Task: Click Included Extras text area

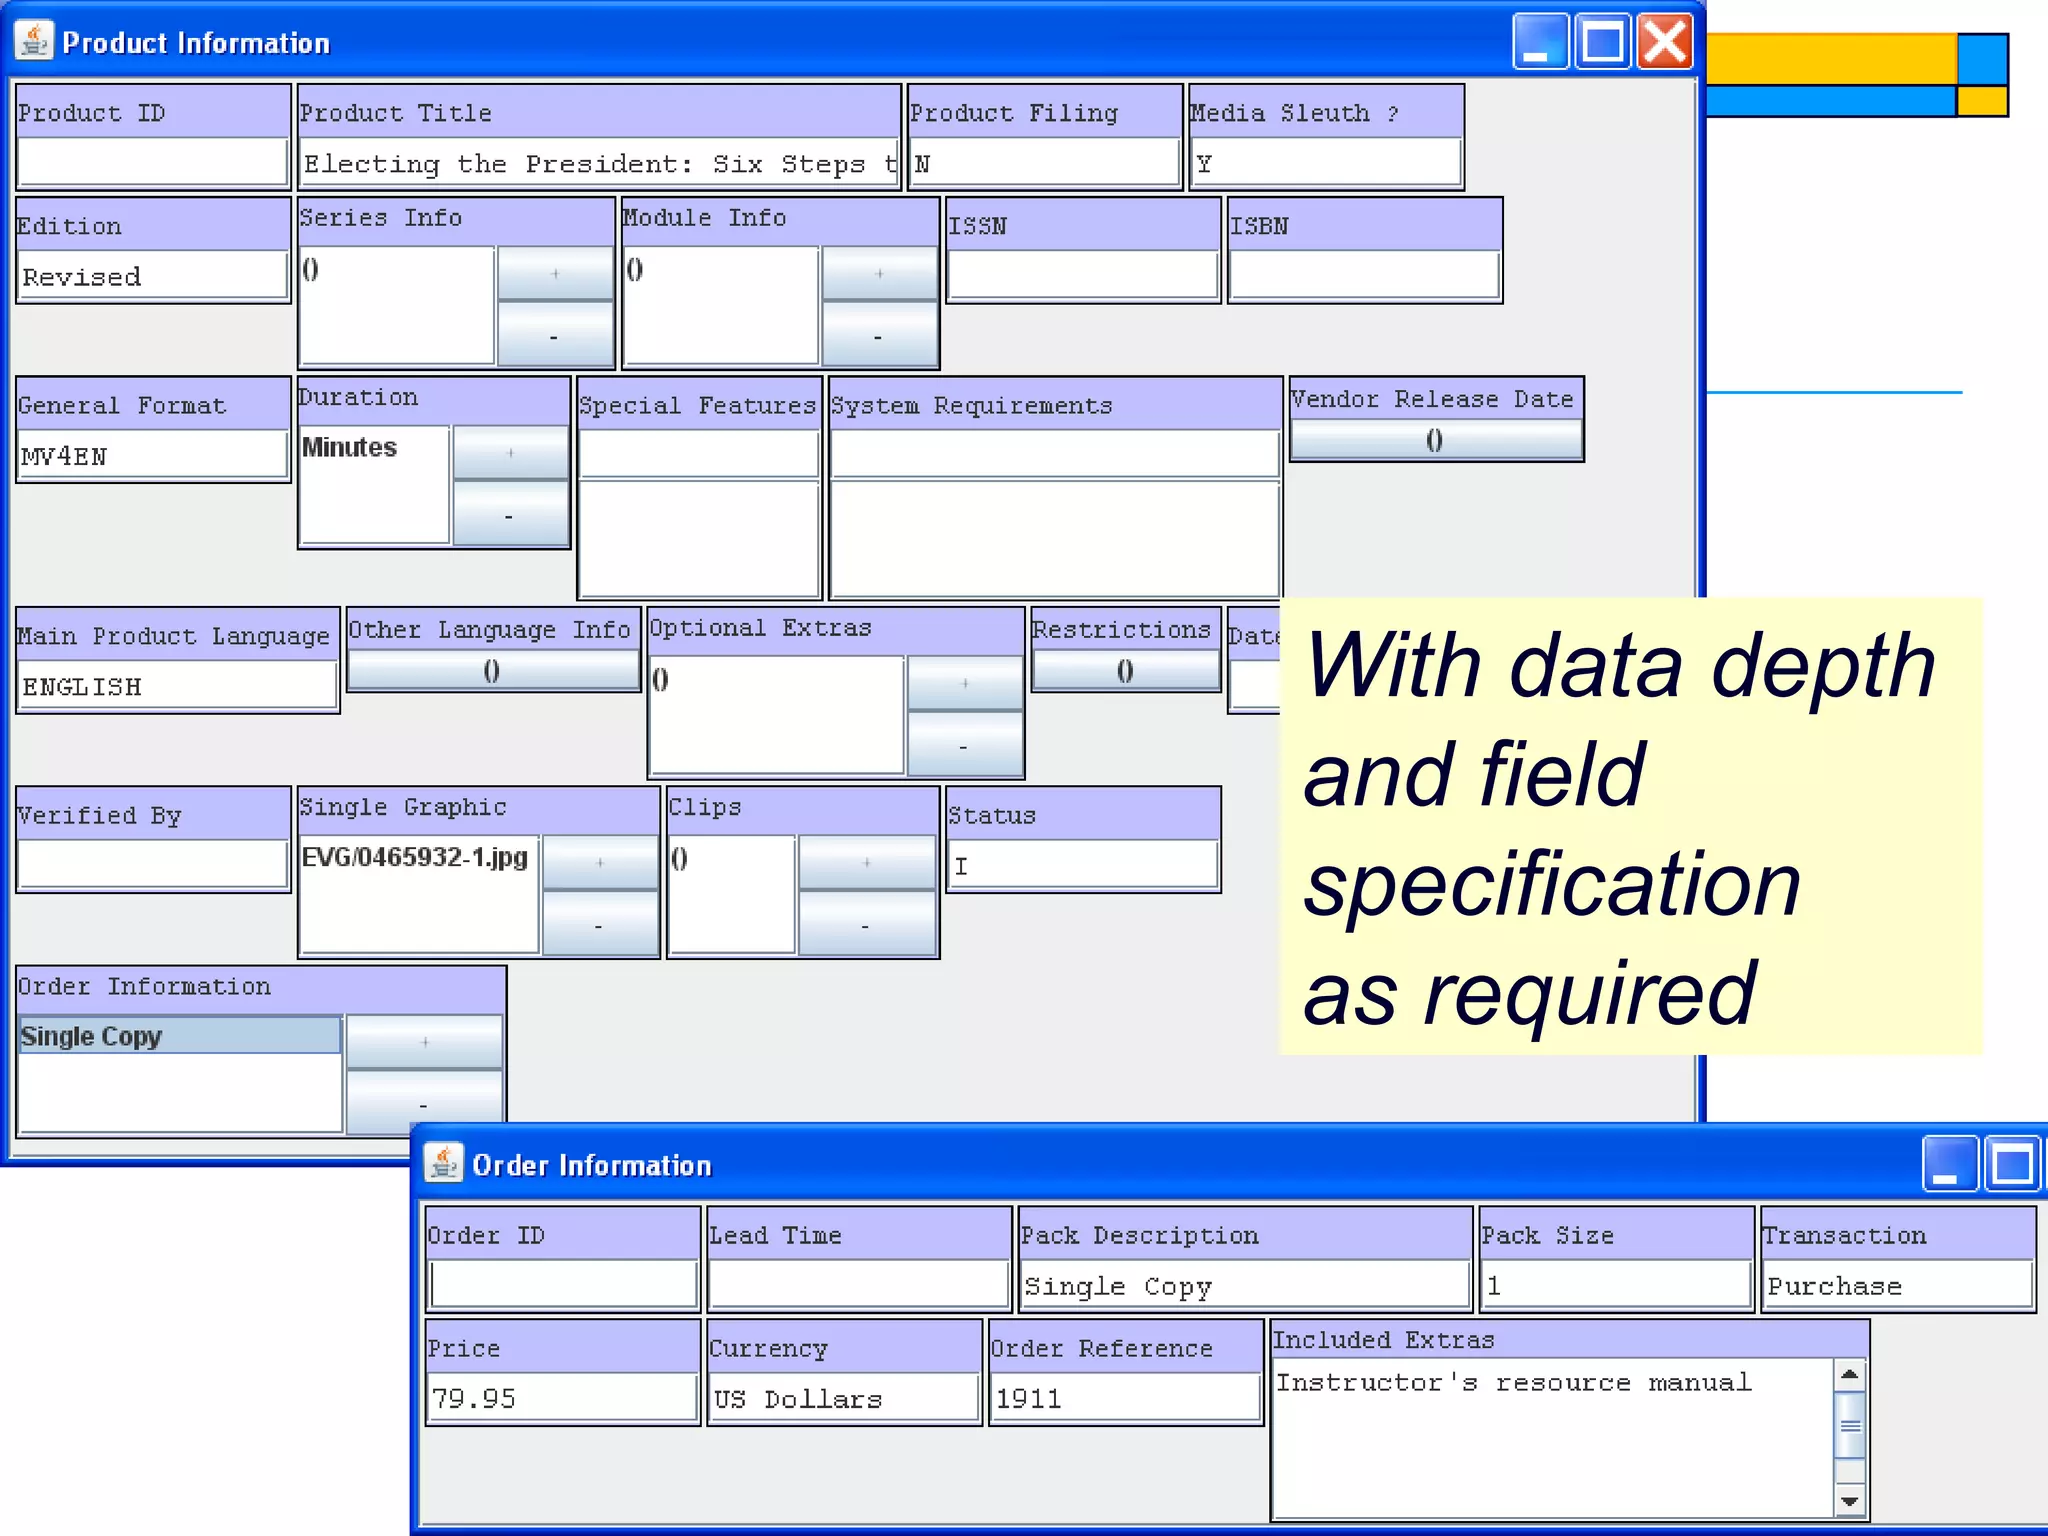Action: pyautogui.click(x=1554, y=1438)
